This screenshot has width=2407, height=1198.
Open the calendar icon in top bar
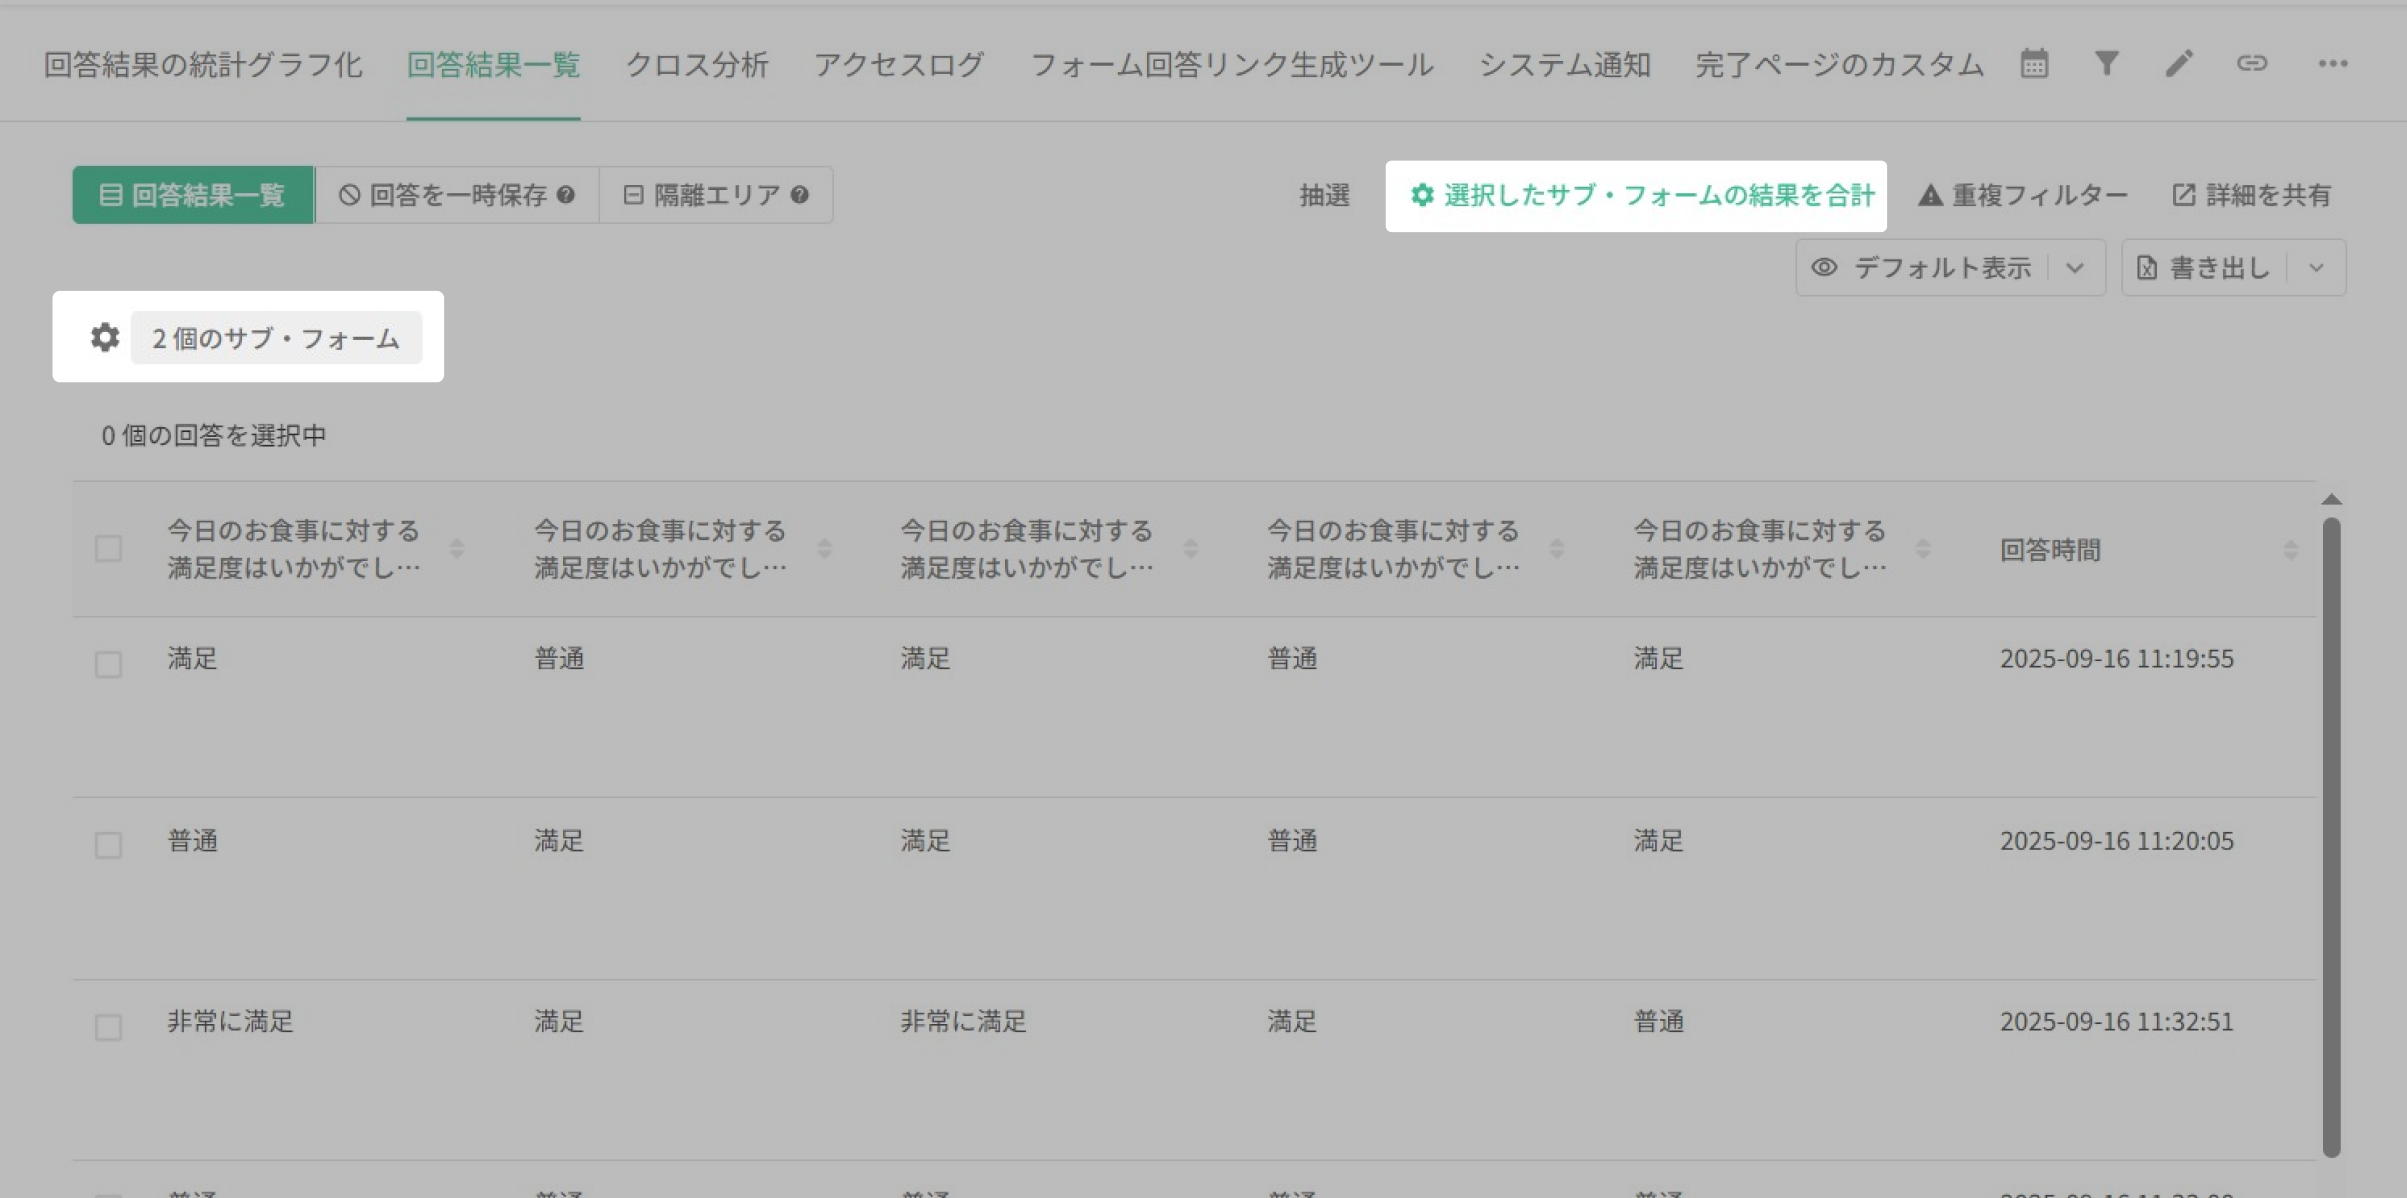tap(2034, 63)
